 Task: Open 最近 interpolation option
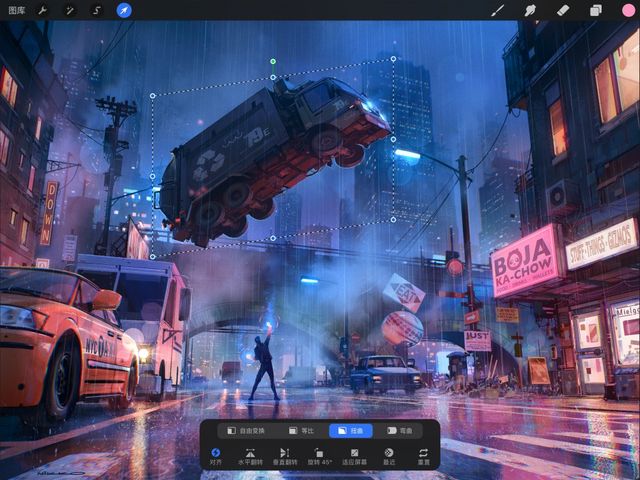389,456
